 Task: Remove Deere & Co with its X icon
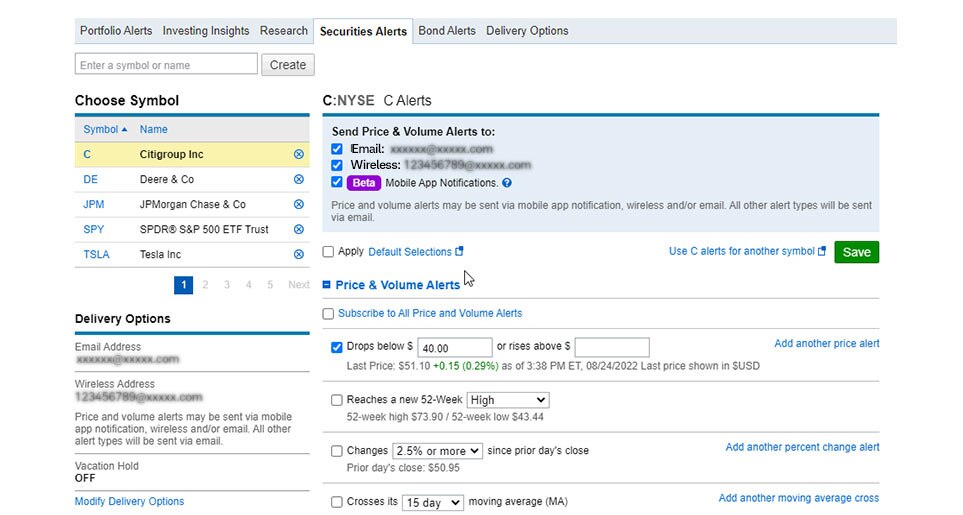tap(298, 180)
